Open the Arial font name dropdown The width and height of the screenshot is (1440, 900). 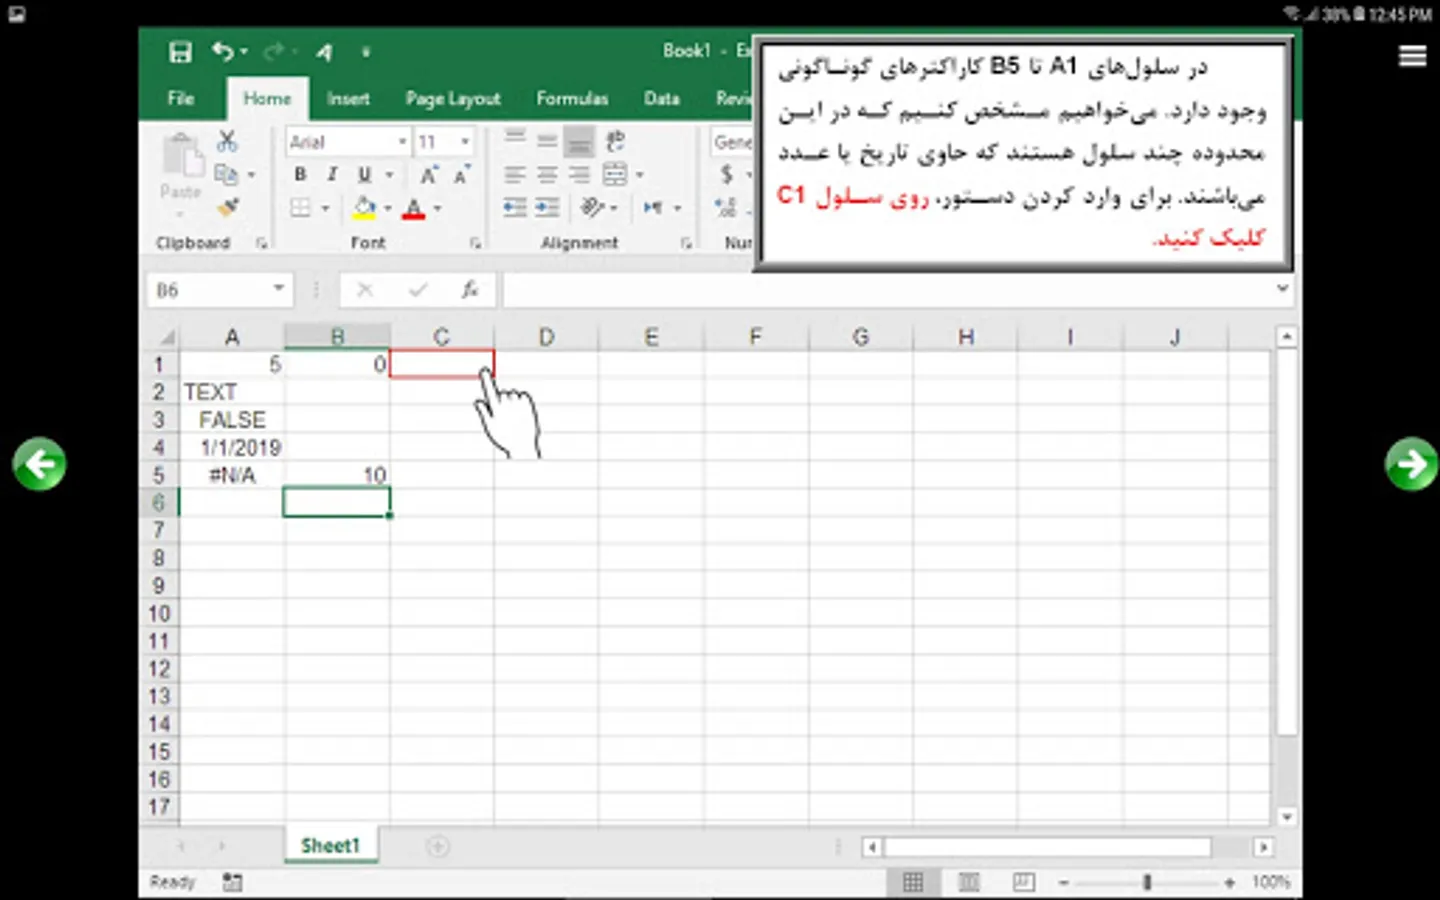[402, 142]
